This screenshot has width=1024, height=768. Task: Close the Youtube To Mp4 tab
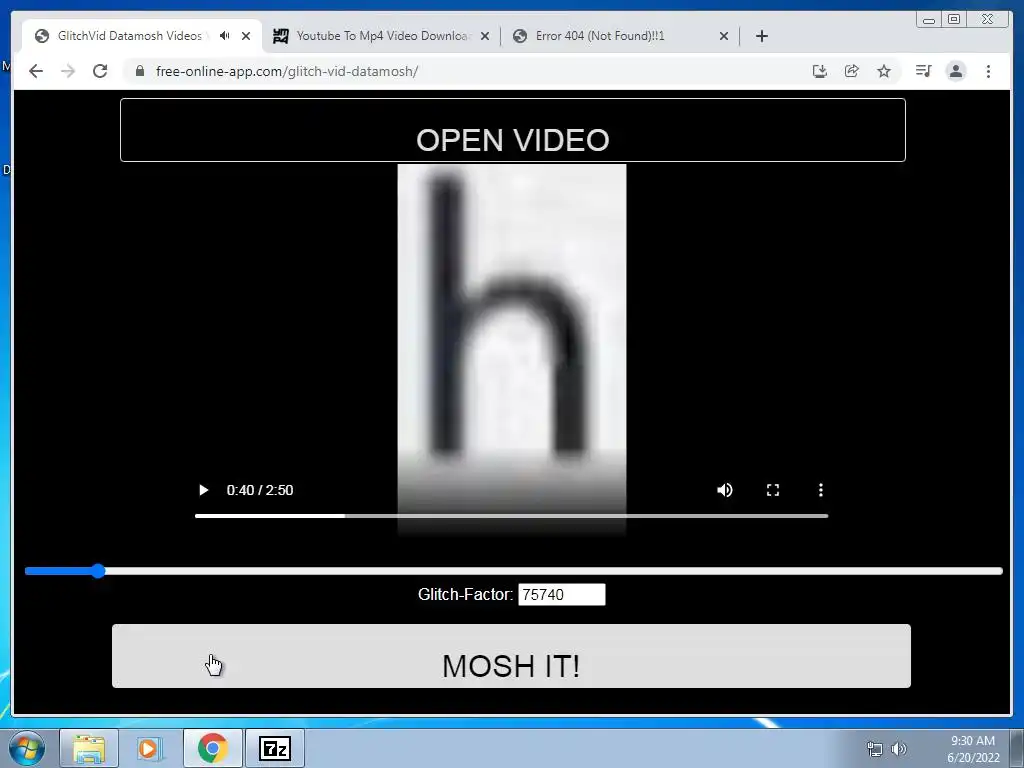pos(485,36)
